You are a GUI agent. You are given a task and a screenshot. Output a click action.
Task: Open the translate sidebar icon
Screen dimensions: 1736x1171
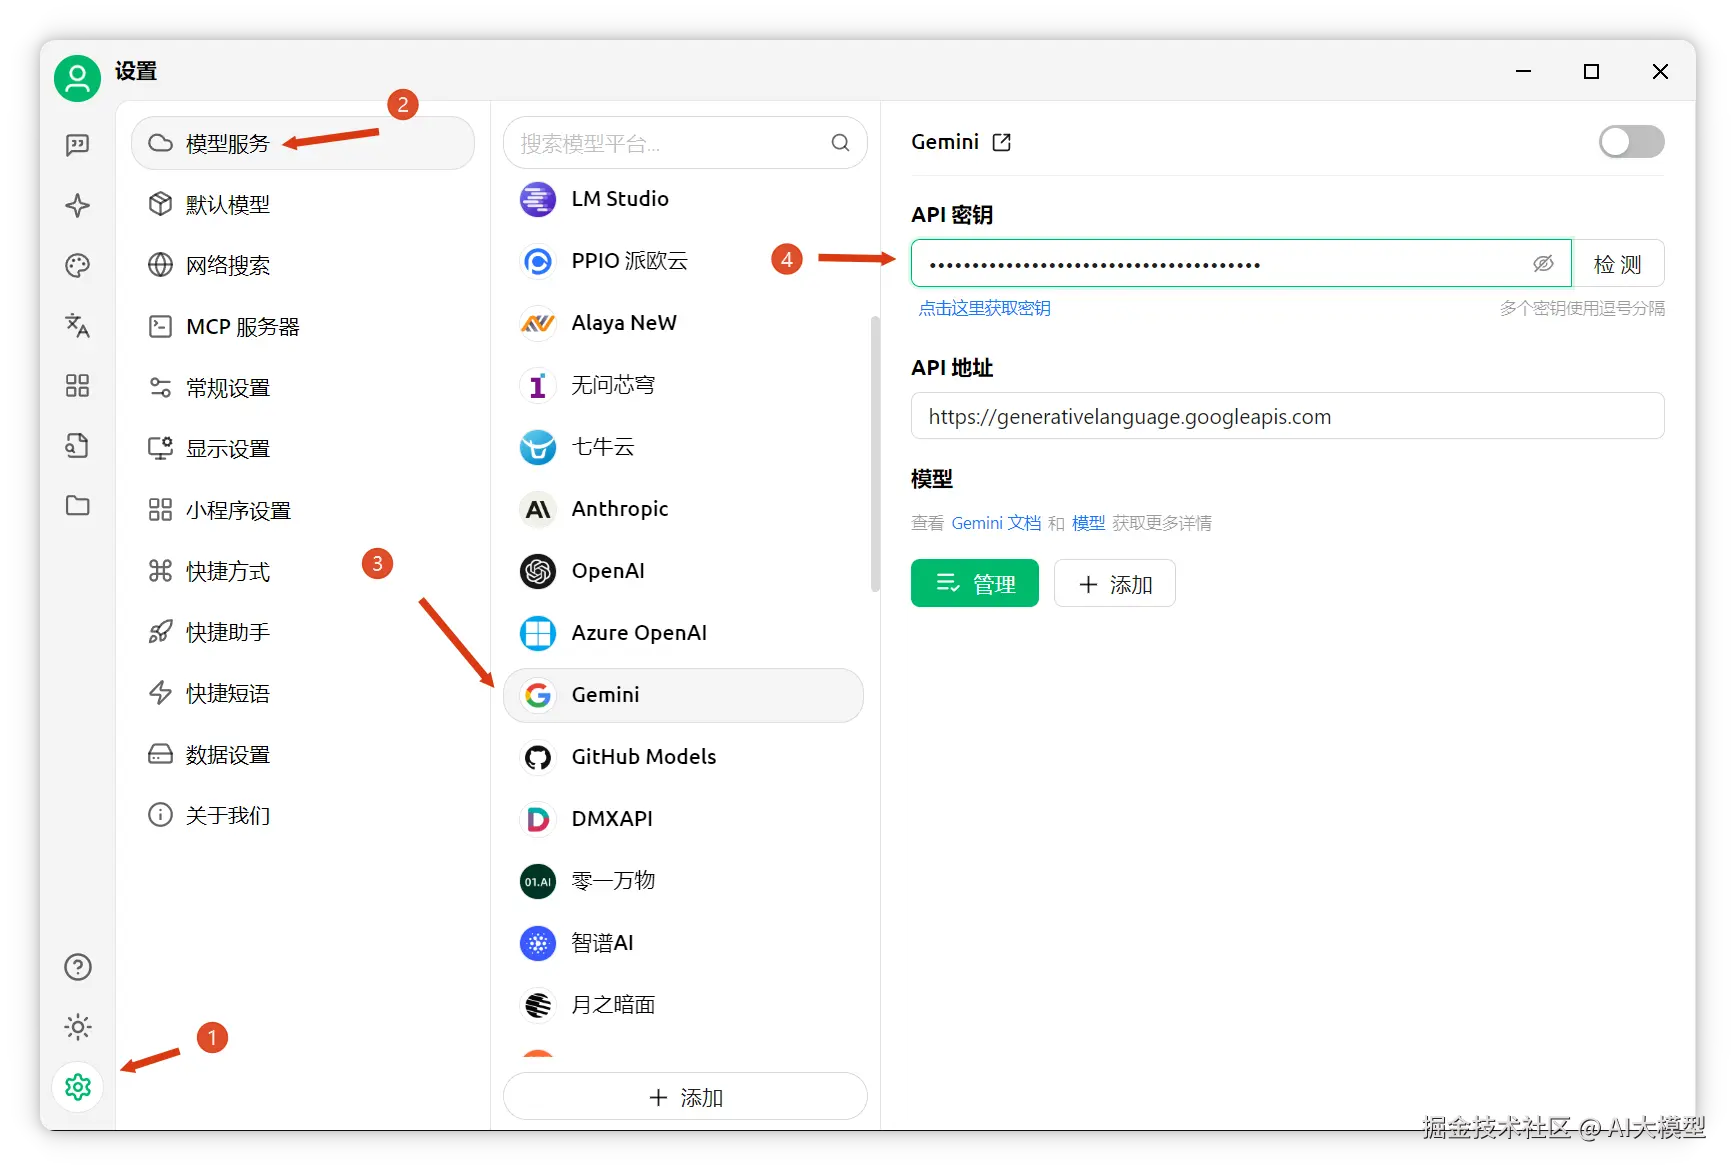(77, 325)
